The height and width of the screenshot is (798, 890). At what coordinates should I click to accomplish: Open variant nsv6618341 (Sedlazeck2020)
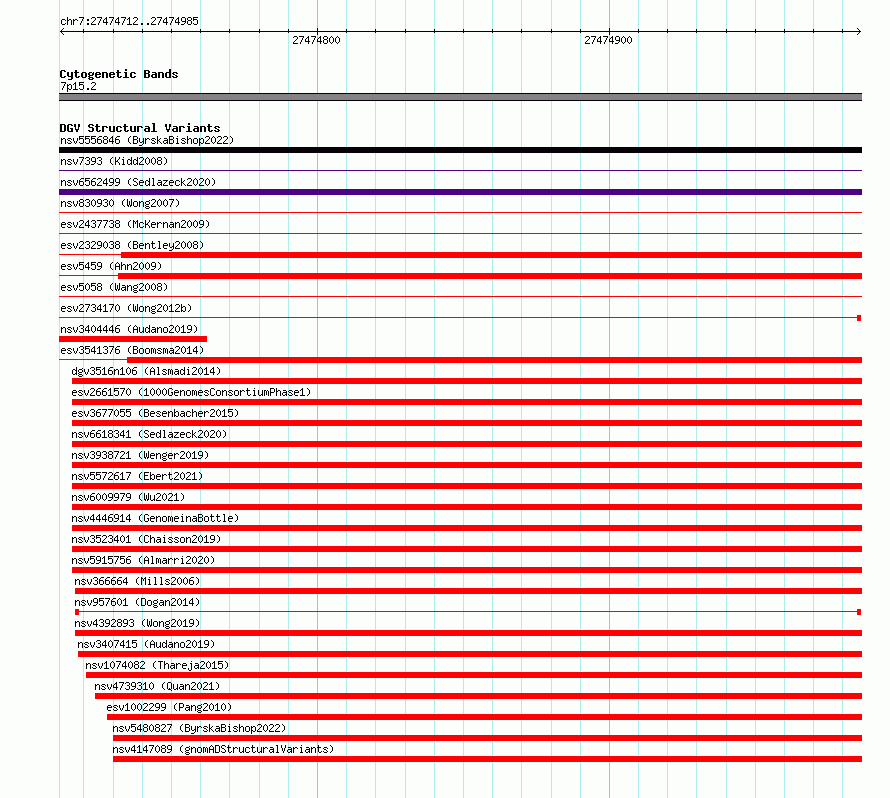click(149, 434)
